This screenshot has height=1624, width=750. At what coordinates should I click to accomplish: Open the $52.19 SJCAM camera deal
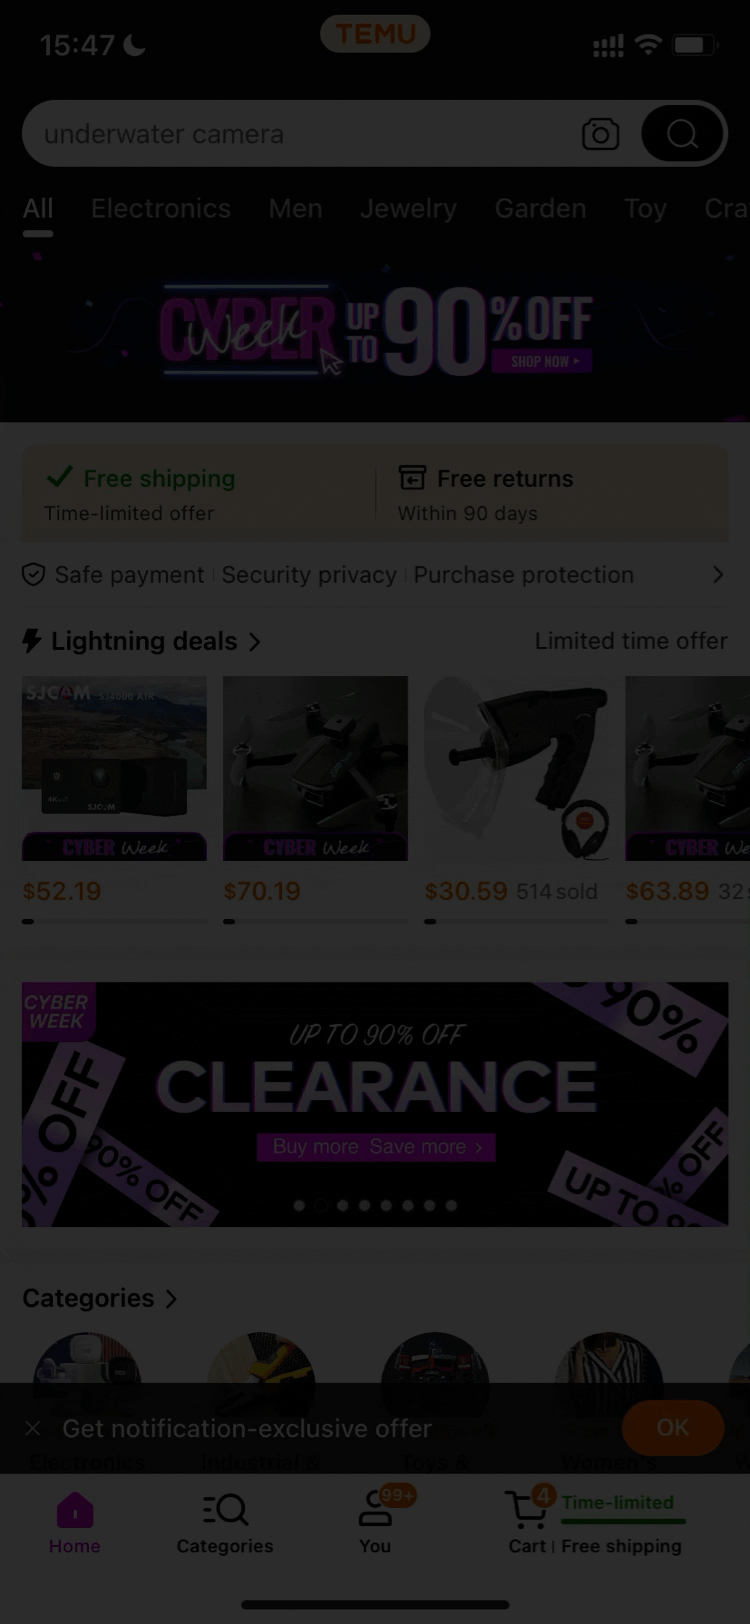pyautogui.click(x=114, y=768)
